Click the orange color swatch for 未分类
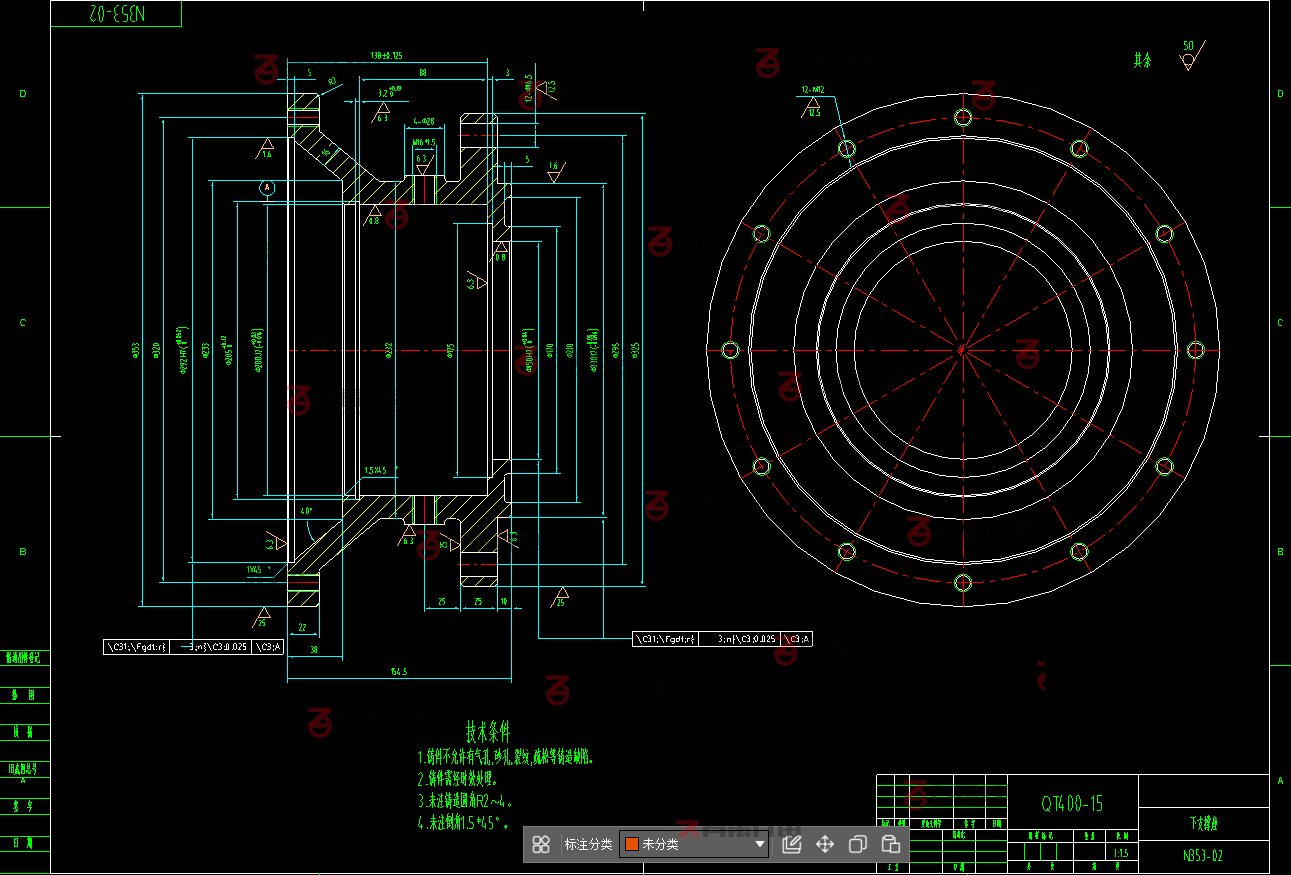Viewport: 1291px width, 875px height. [631, 844]
